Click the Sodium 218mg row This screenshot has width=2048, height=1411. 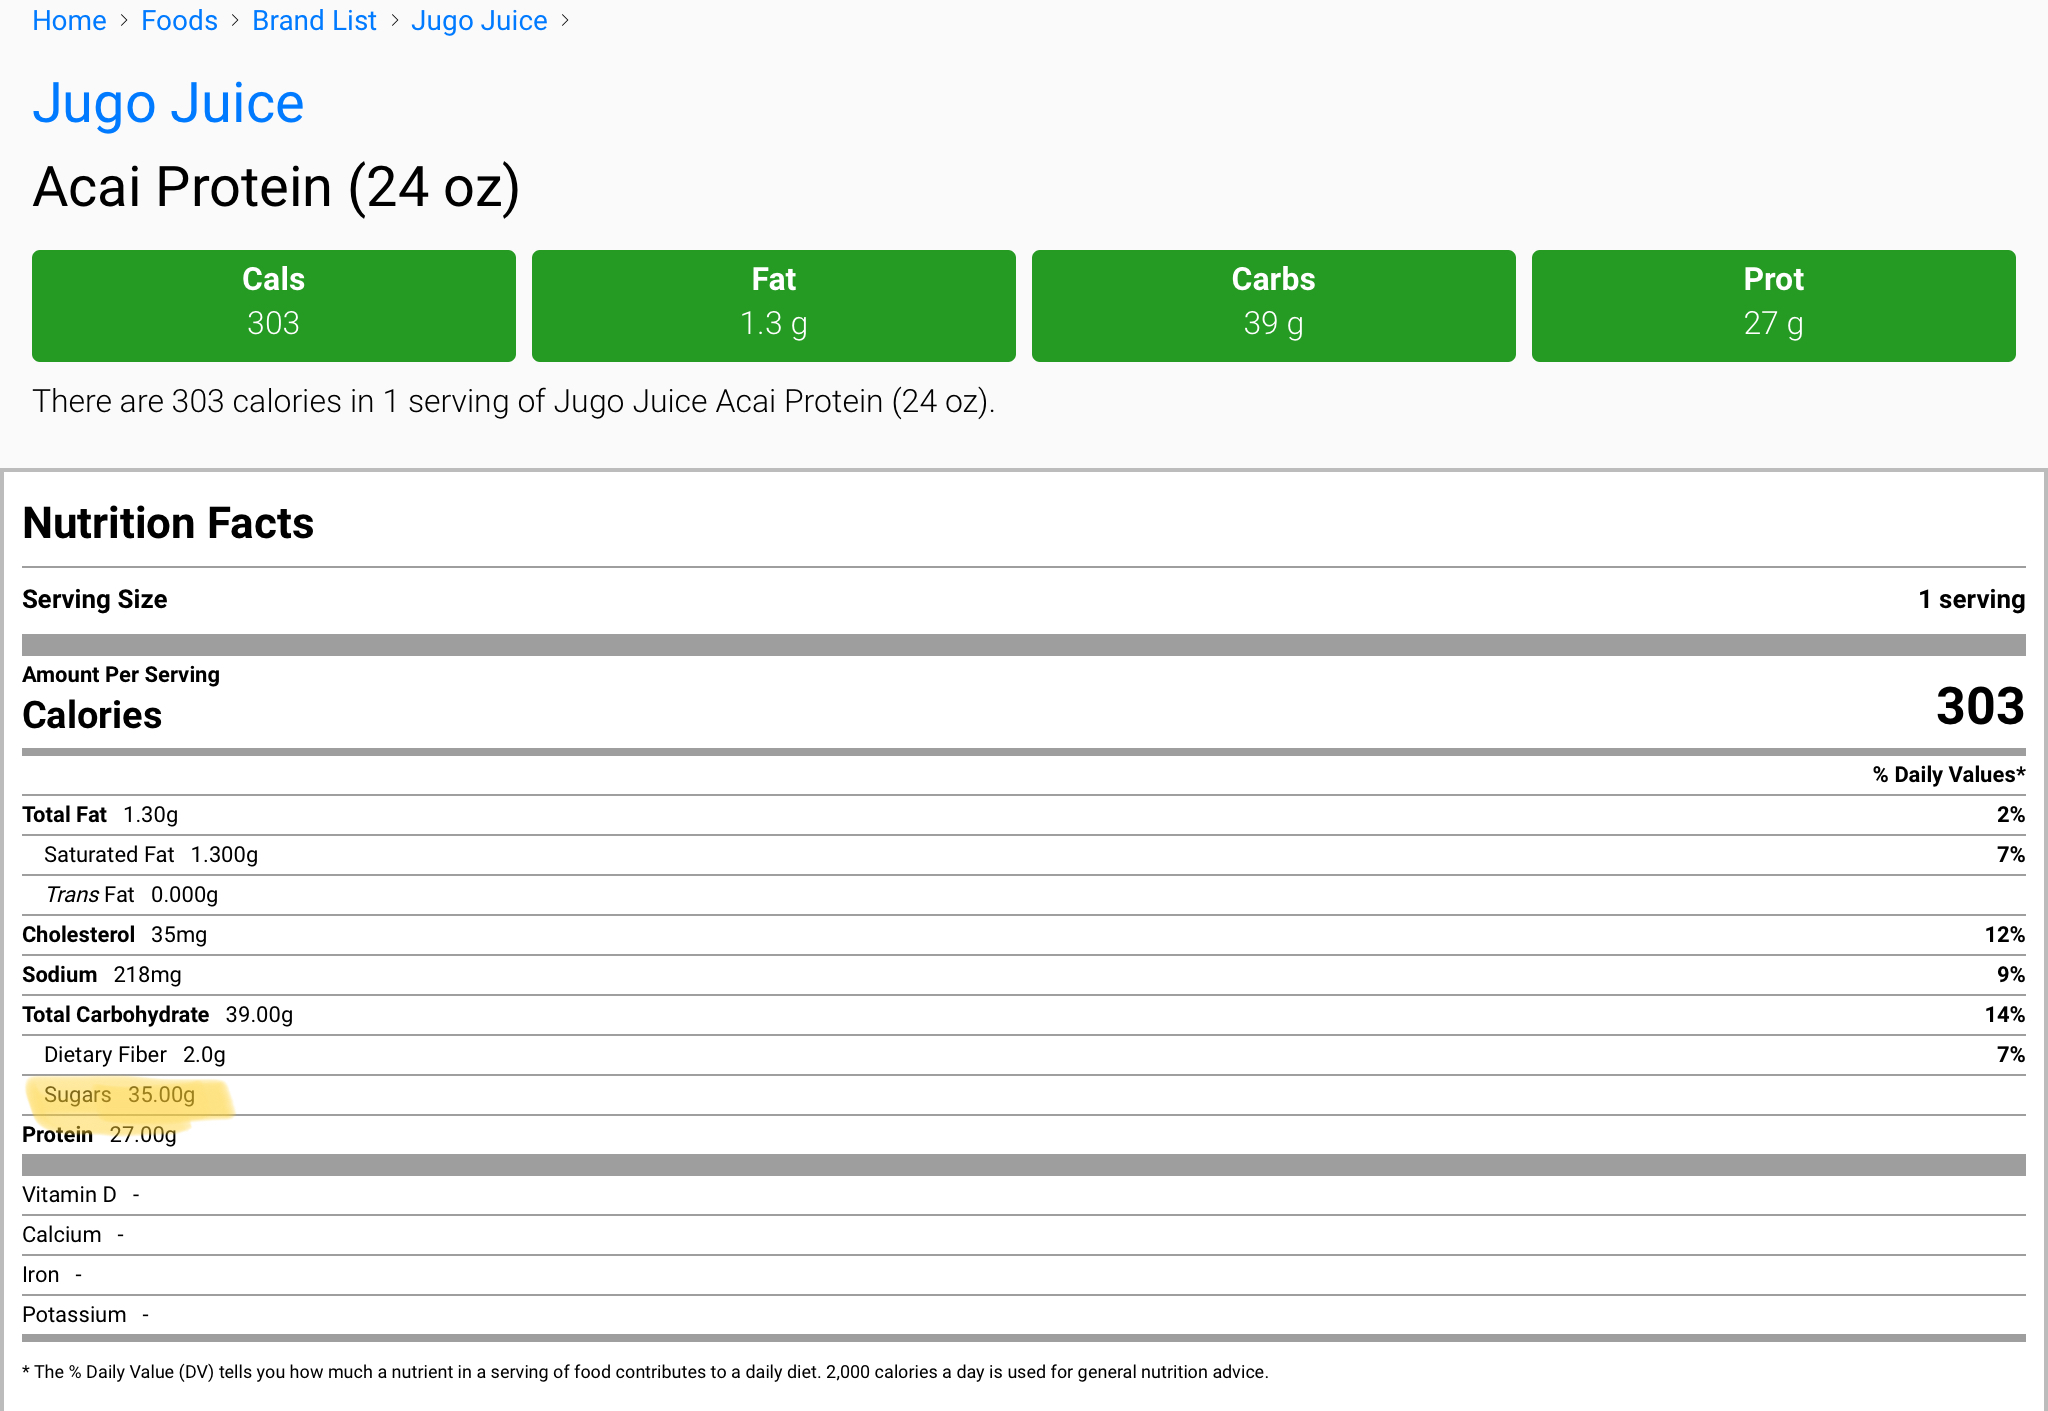1024,975
